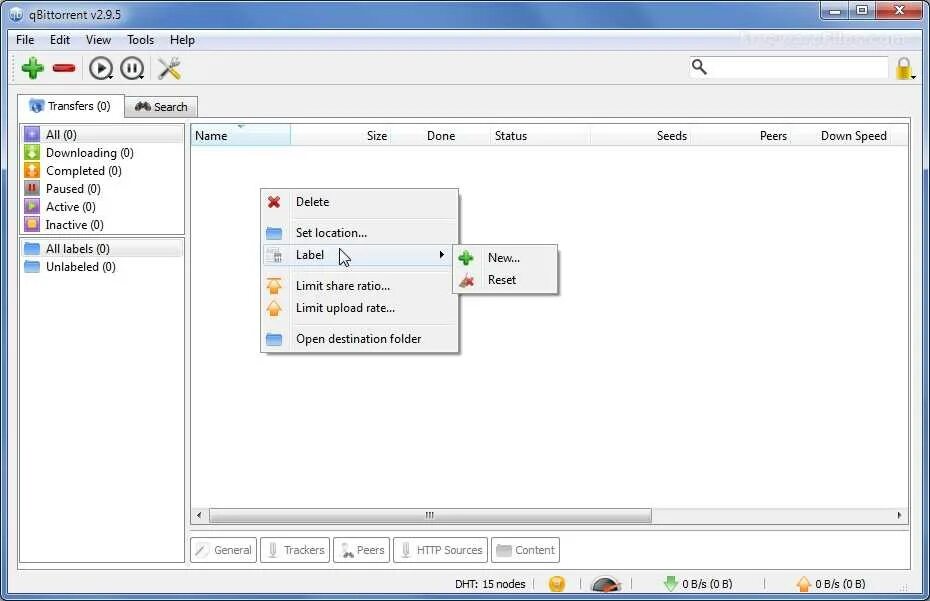Screen dimensions: 930x601
Task: Sort by the Status column header
Action: 540,136
